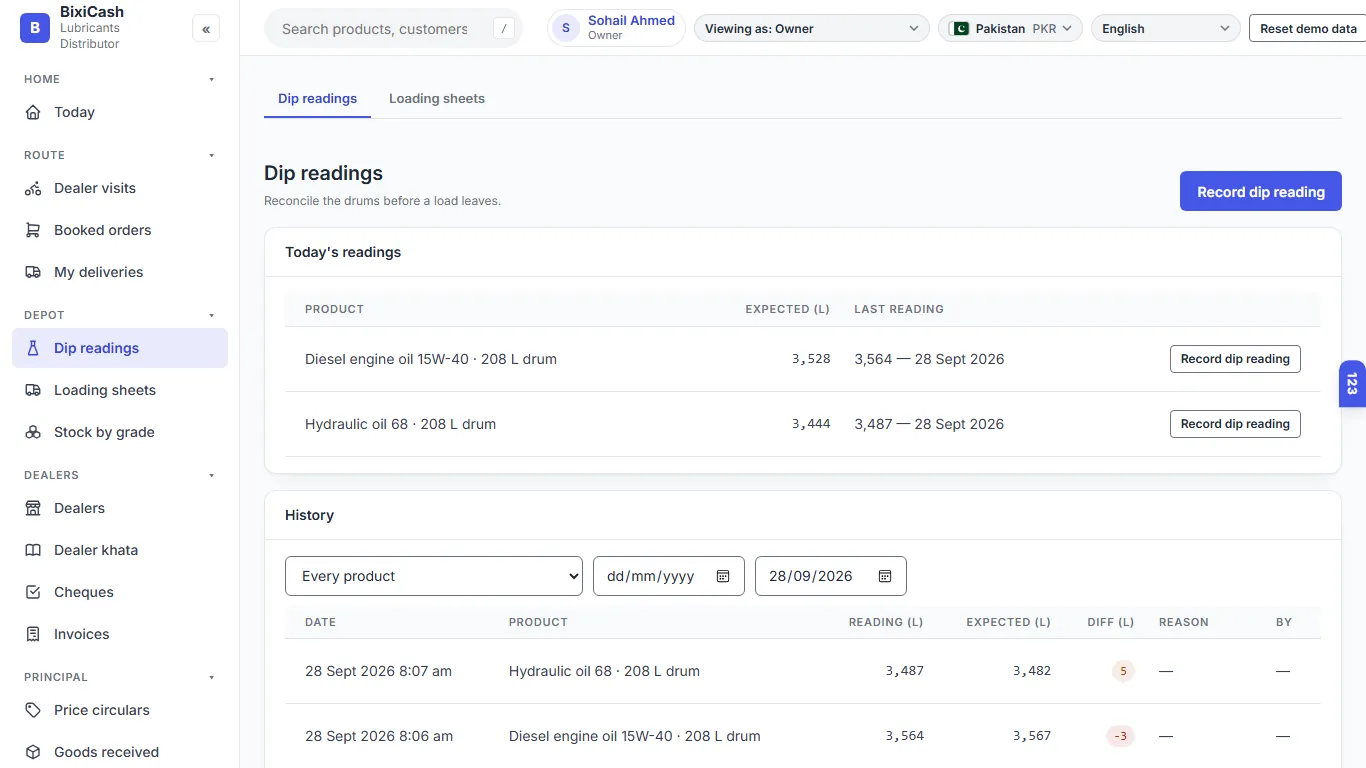
Task: Open the Every product filter dropdown
Action: coord(434,576)
